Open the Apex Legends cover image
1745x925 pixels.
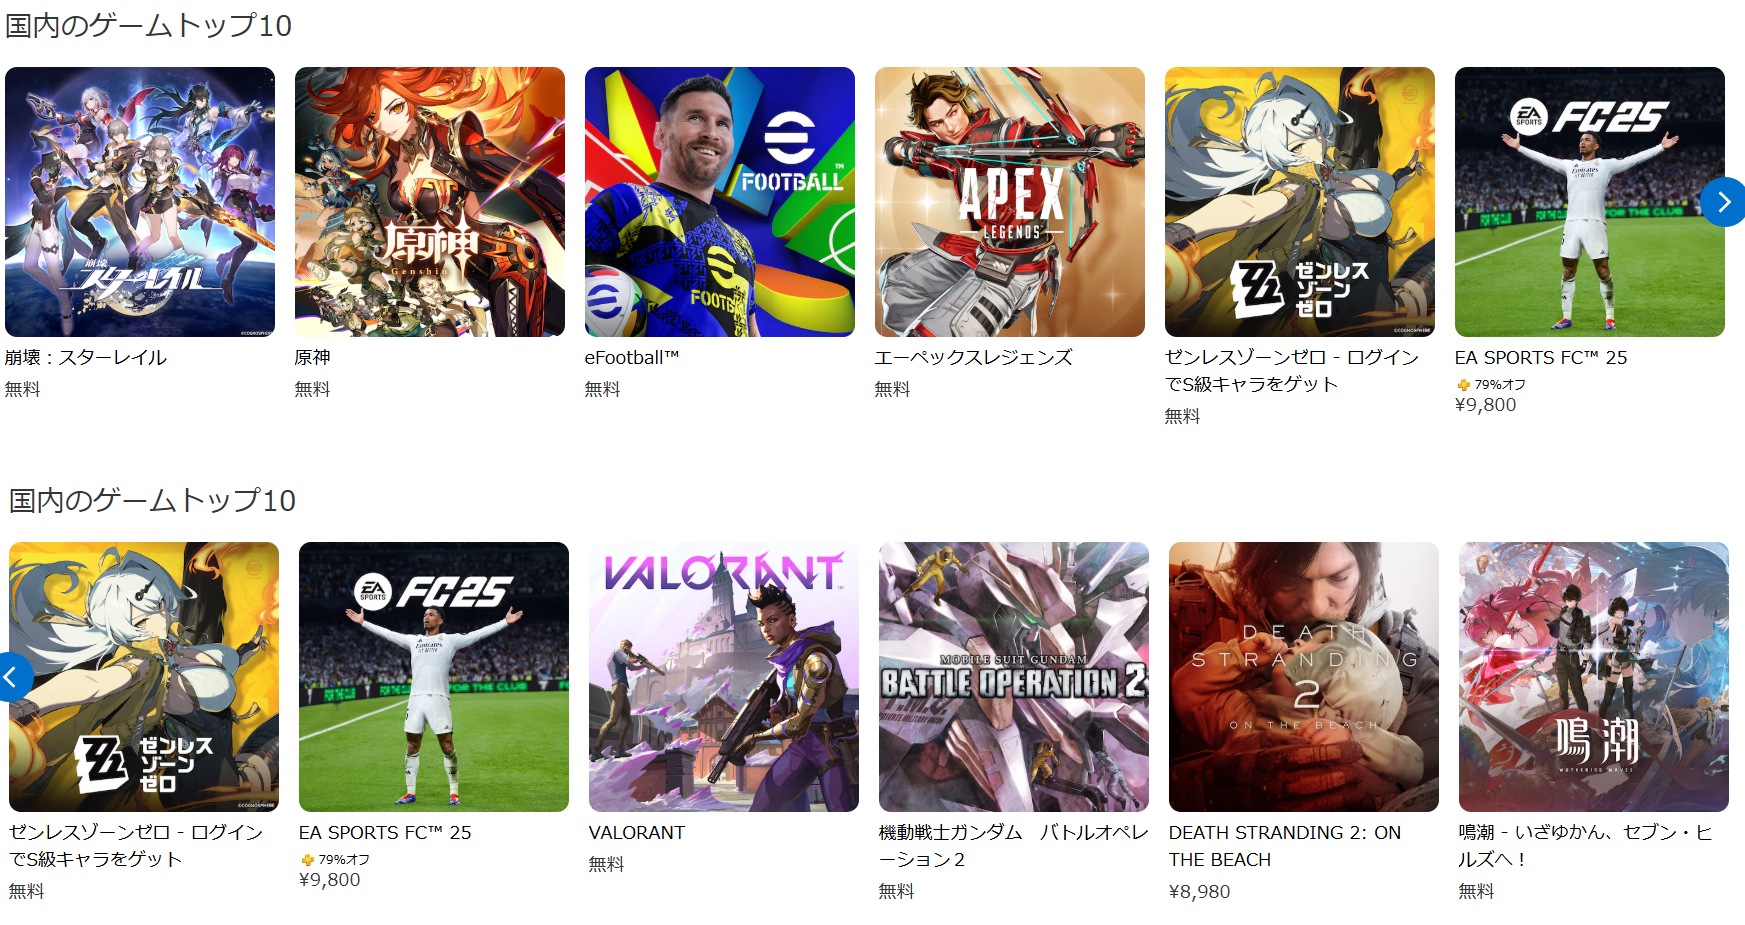pyautogui.click(x=1010, y=202)
